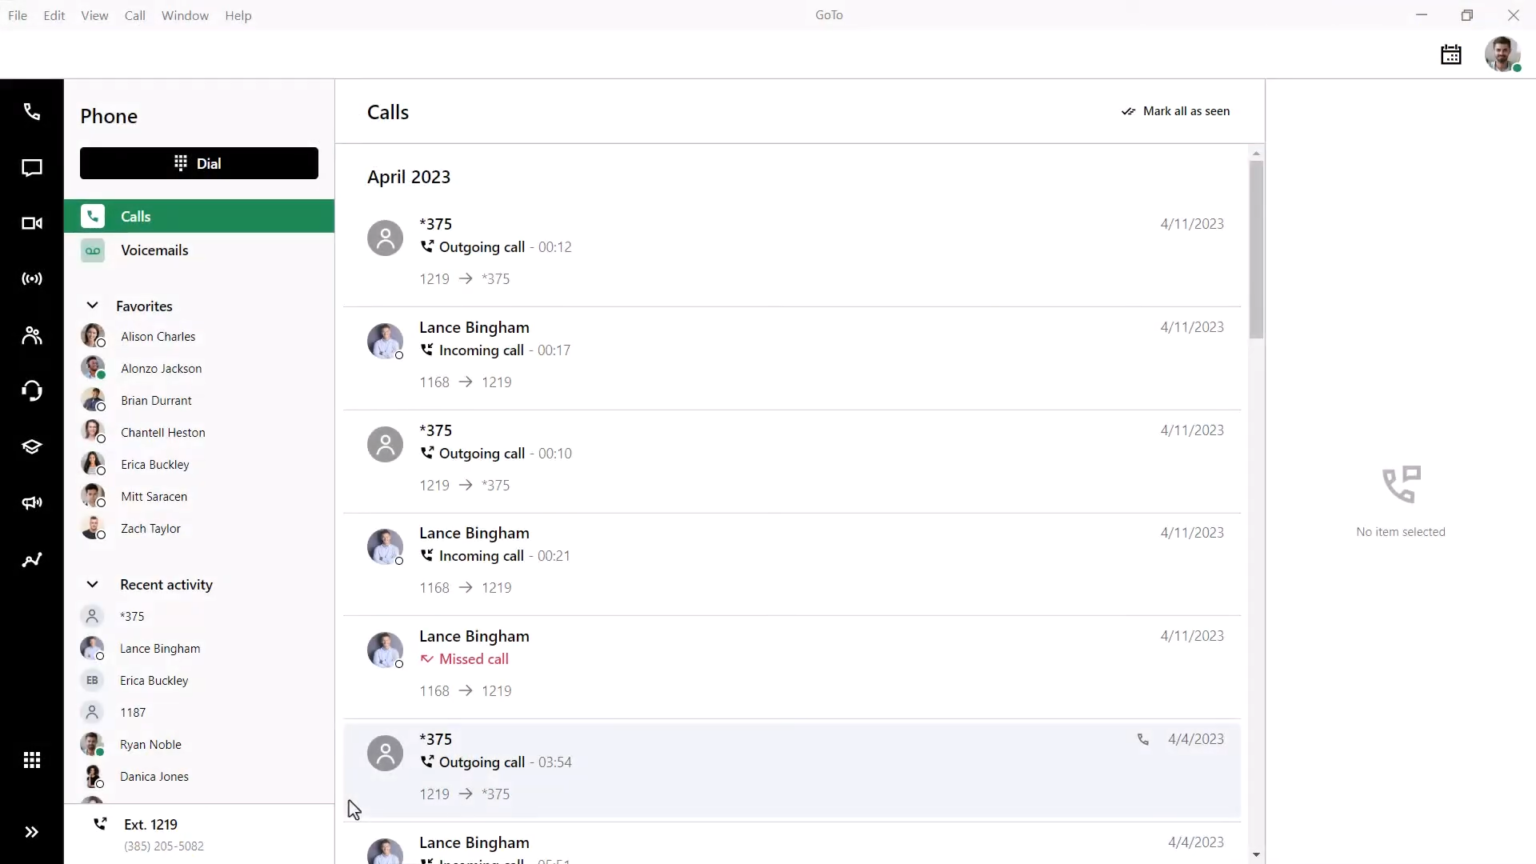Viewport: 1536px width, 864px height.
Task: Open the Training graduation cap icon
Action: (31, 446)
